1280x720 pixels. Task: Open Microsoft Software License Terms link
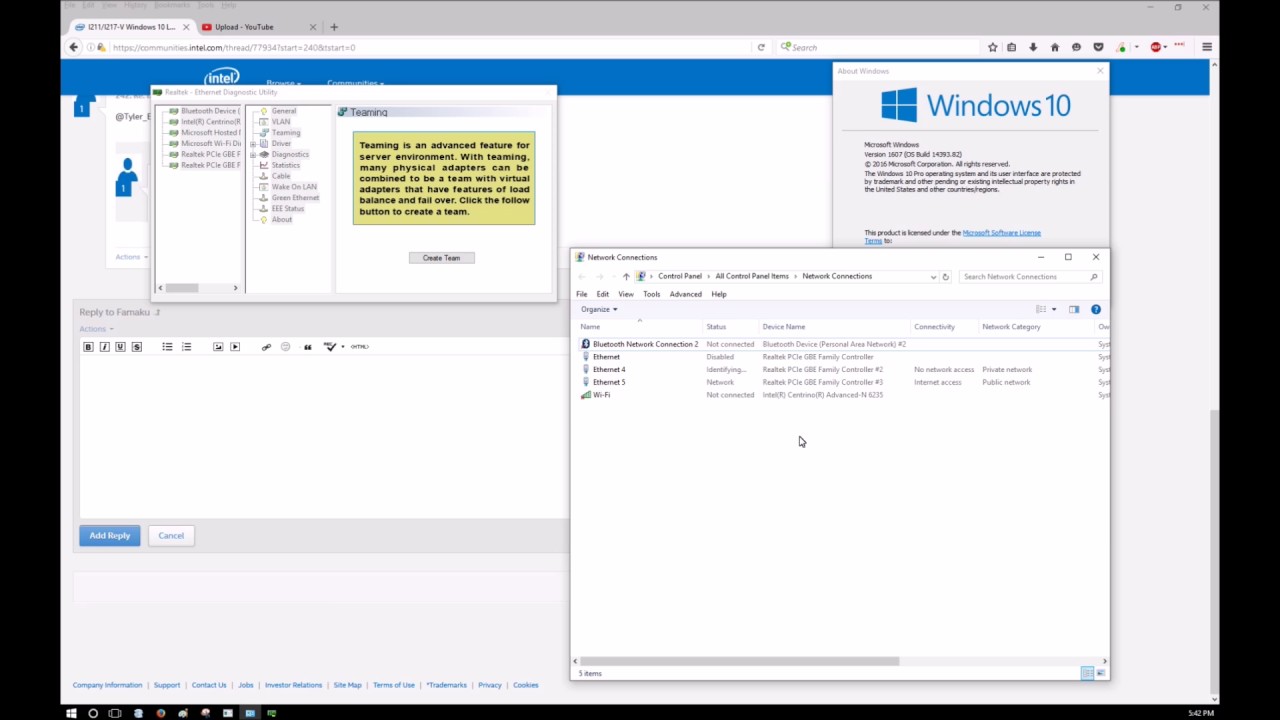[x=1001, y=233]
